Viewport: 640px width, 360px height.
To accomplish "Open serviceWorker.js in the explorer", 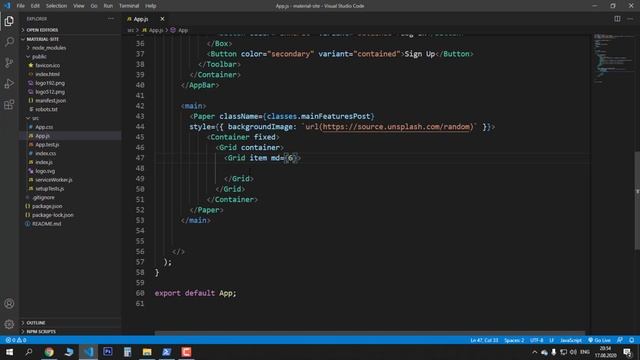I will pyautogui.click(x=53, y=180).
